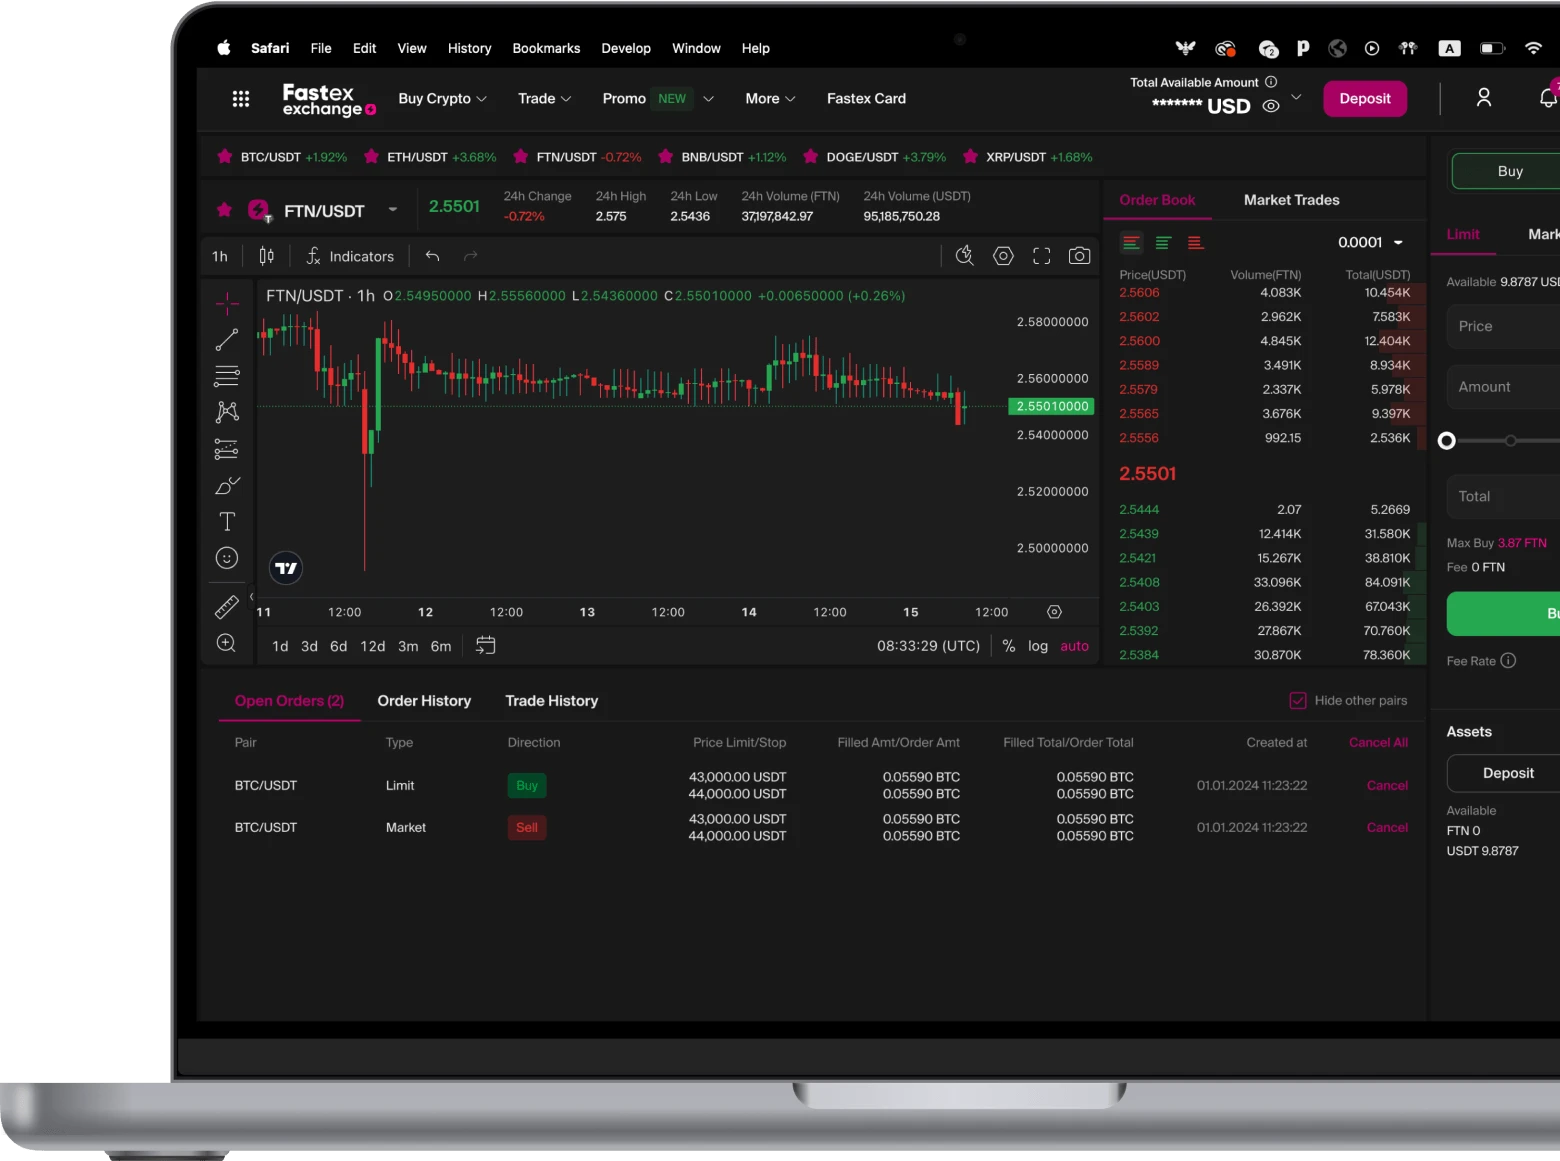
Task: Switch to Market Trades tab
Action: (x=1291, y=200)
